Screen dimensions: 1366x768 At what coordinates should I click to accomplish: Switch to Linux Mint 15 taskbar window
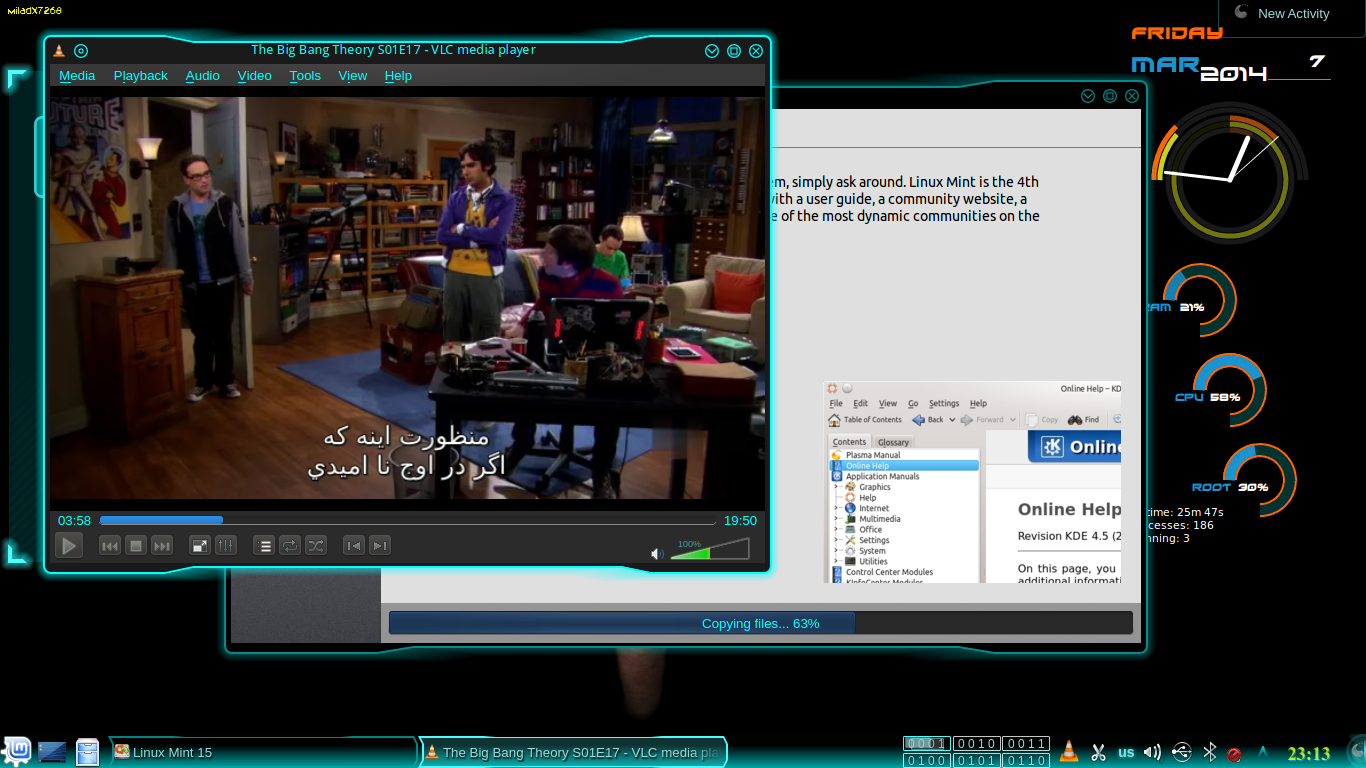260,752
